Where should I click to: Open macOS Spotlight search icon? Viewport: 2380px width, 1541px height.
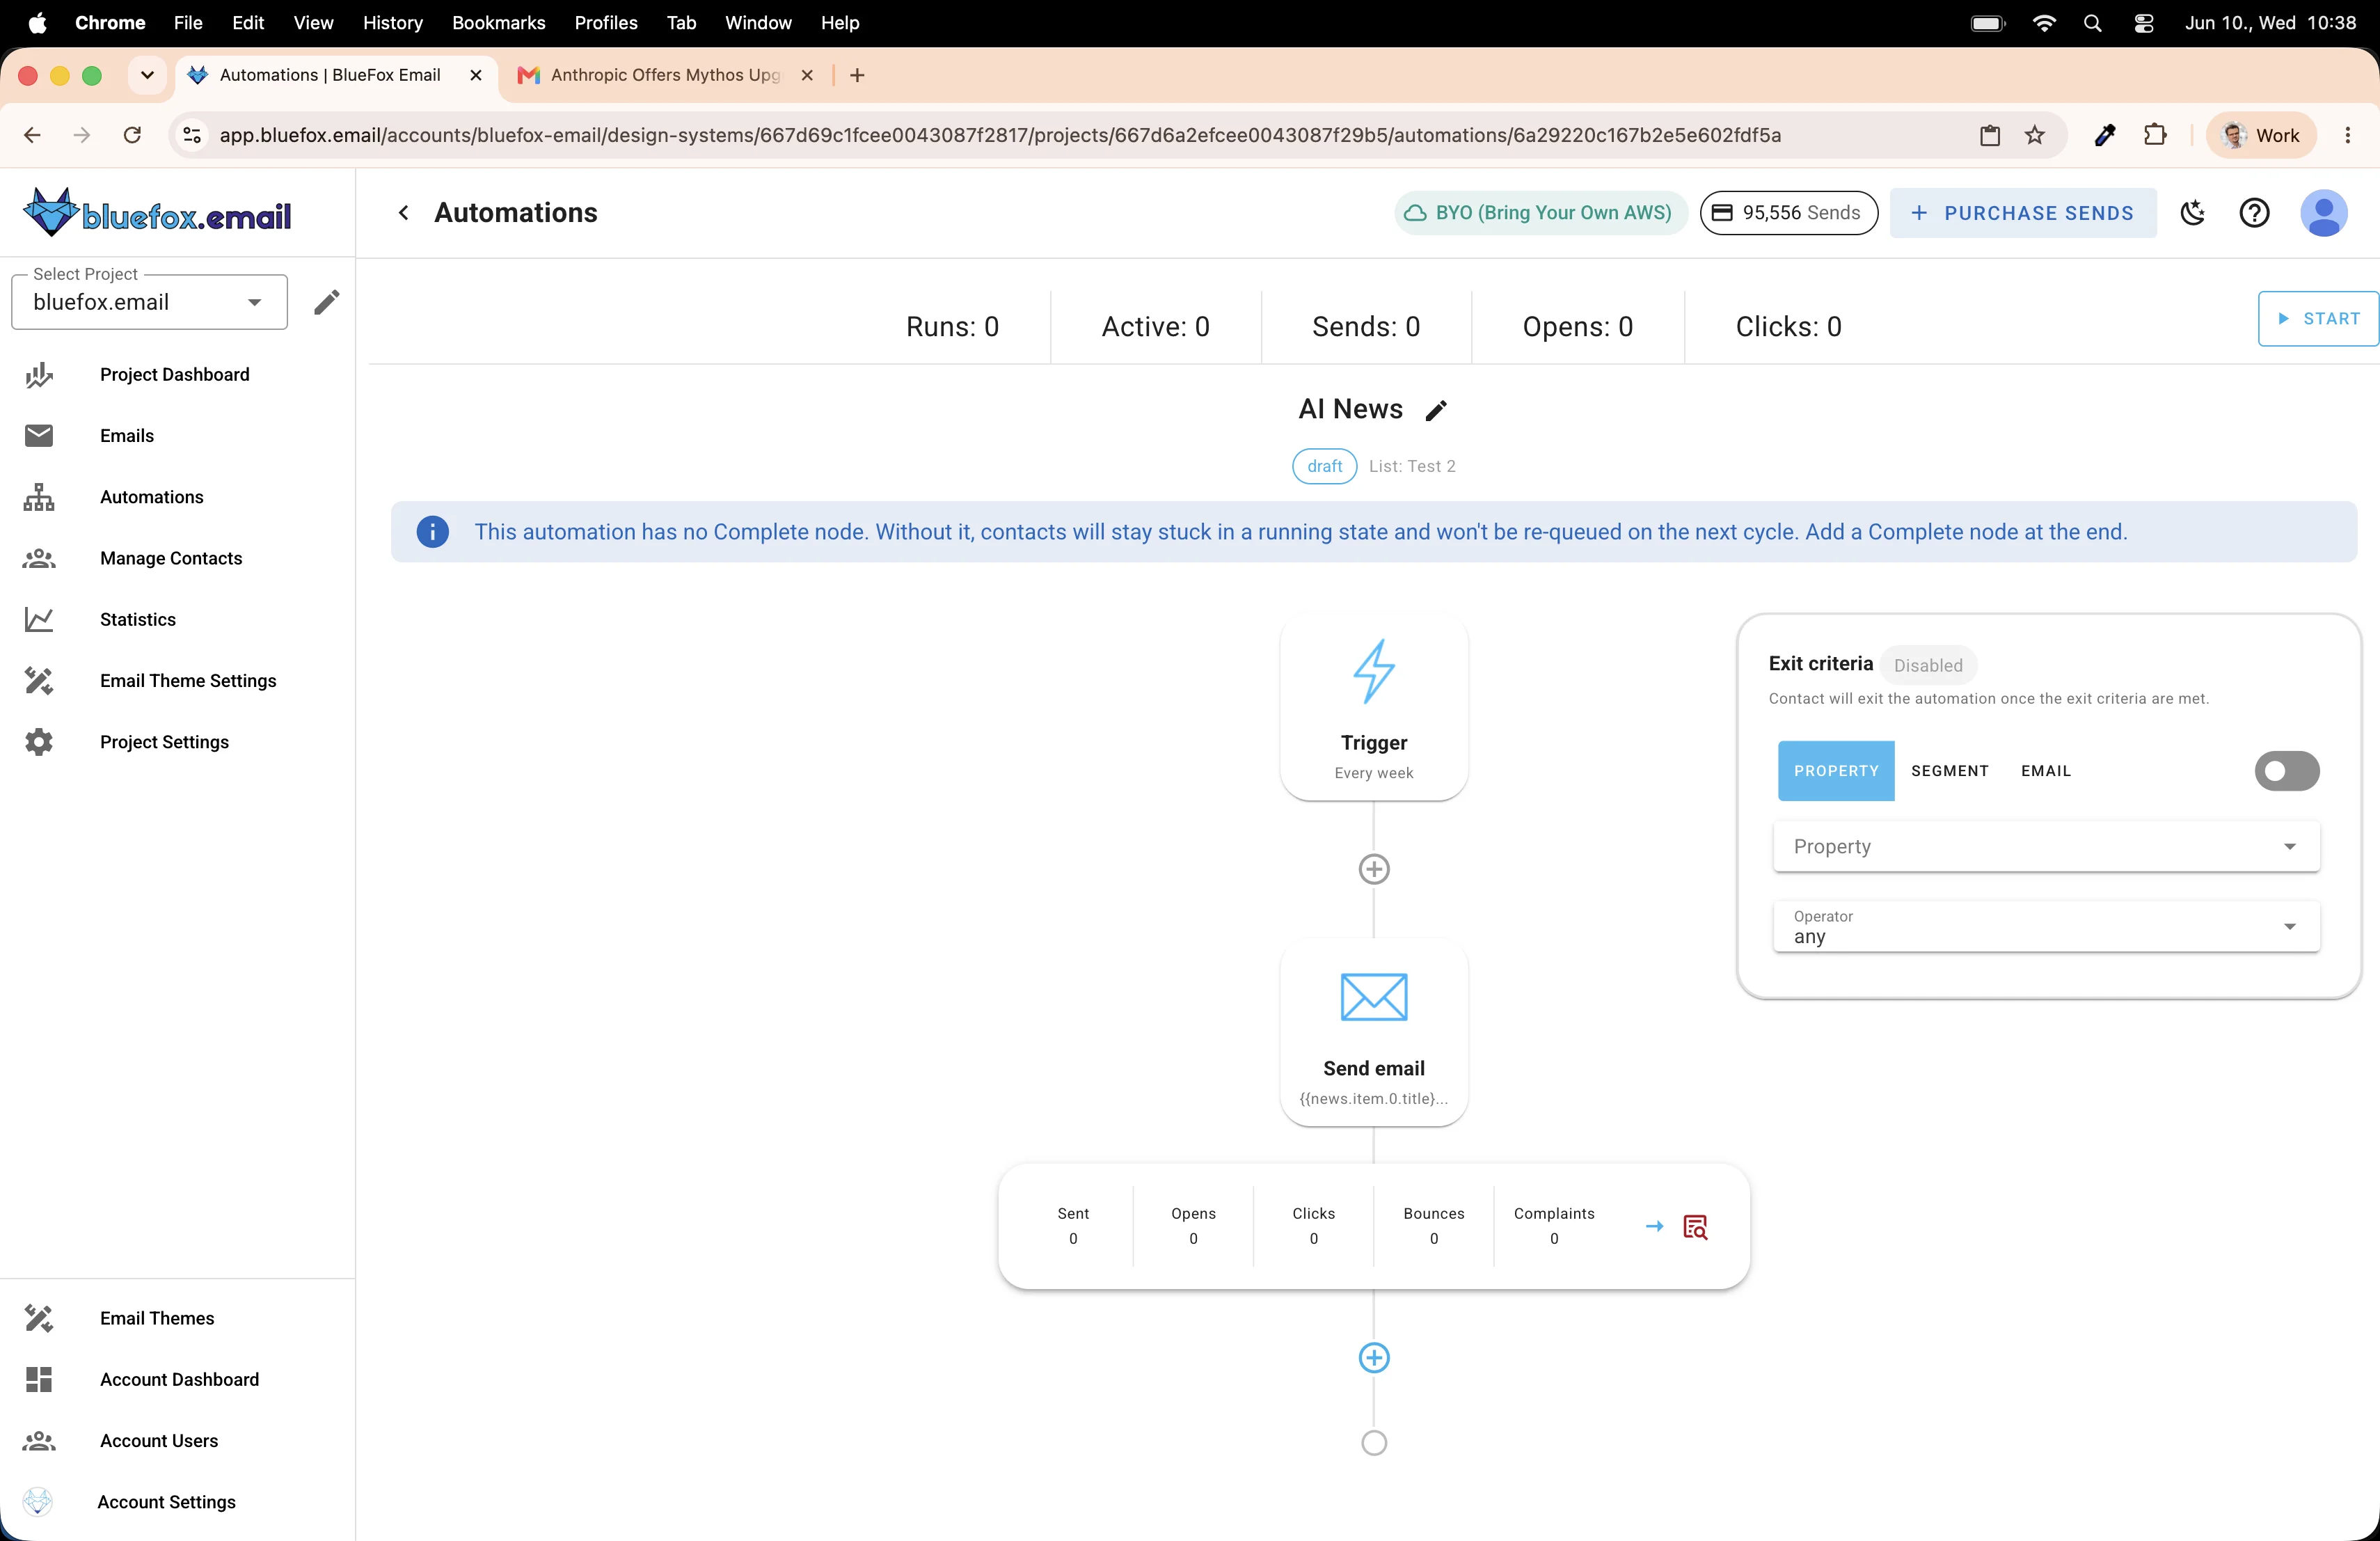2092,22
